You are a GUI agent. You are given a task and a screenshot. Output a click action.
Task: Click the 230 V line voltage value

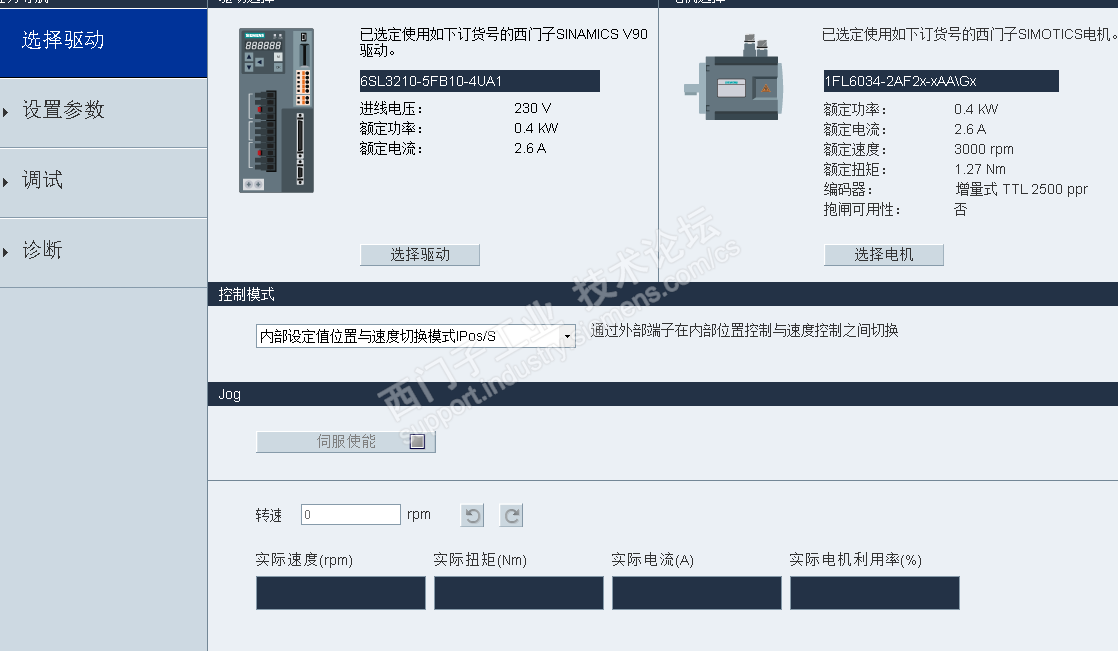[x=533, y=108]
